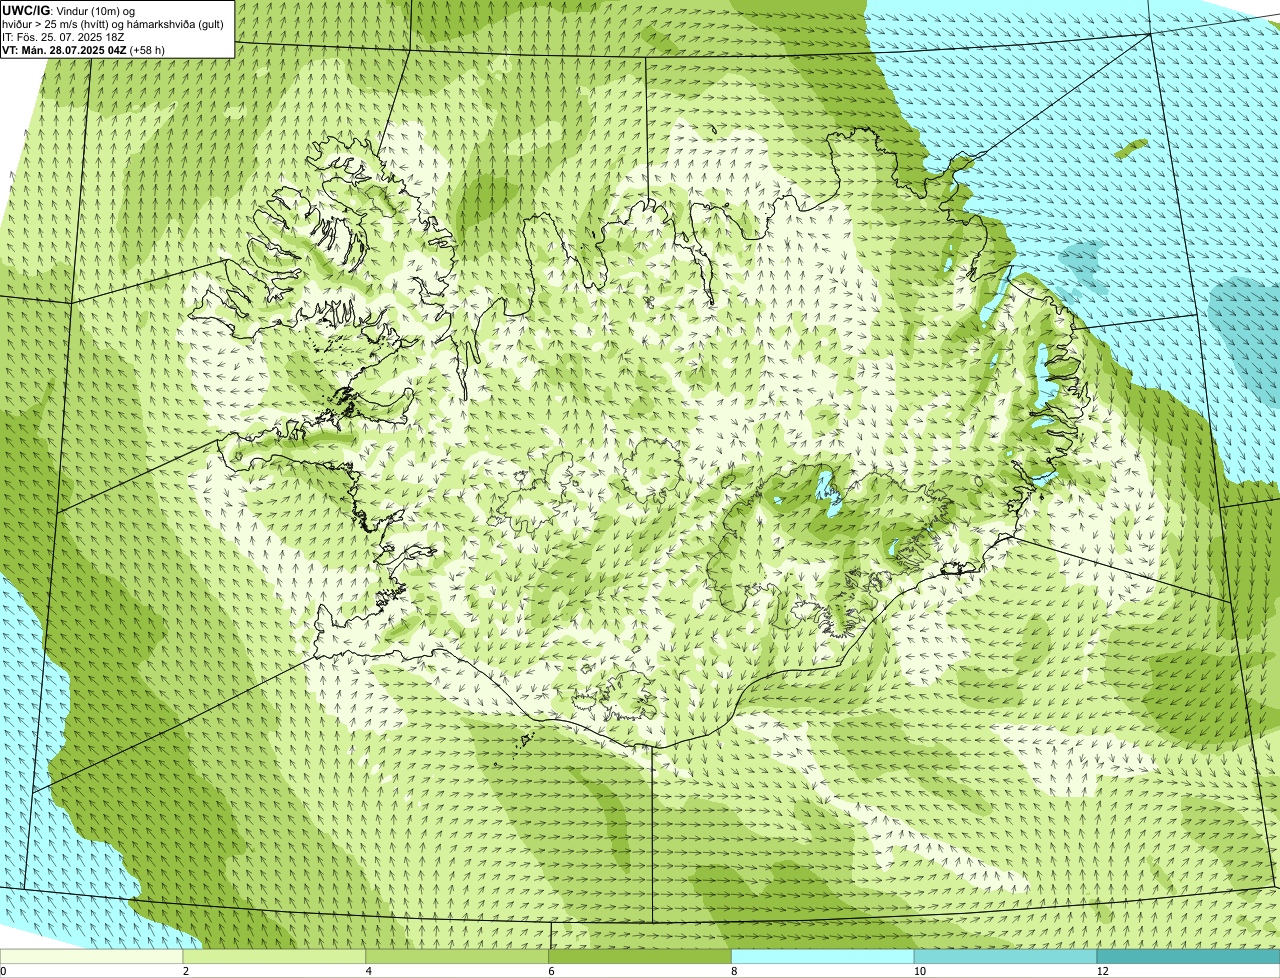
Task: Click the "hviður > 25 m/s (hvítt)" description line
Action: pyautogui.click(x=112, y=24)
